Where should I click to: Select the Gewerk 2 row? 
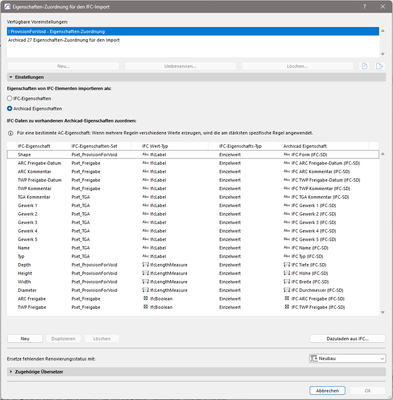tap(193, 214)
